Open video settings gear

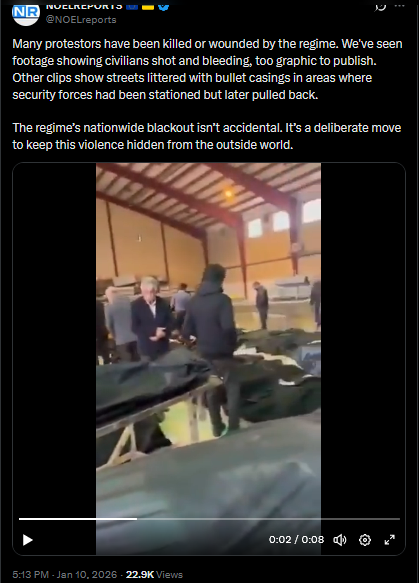365,540
